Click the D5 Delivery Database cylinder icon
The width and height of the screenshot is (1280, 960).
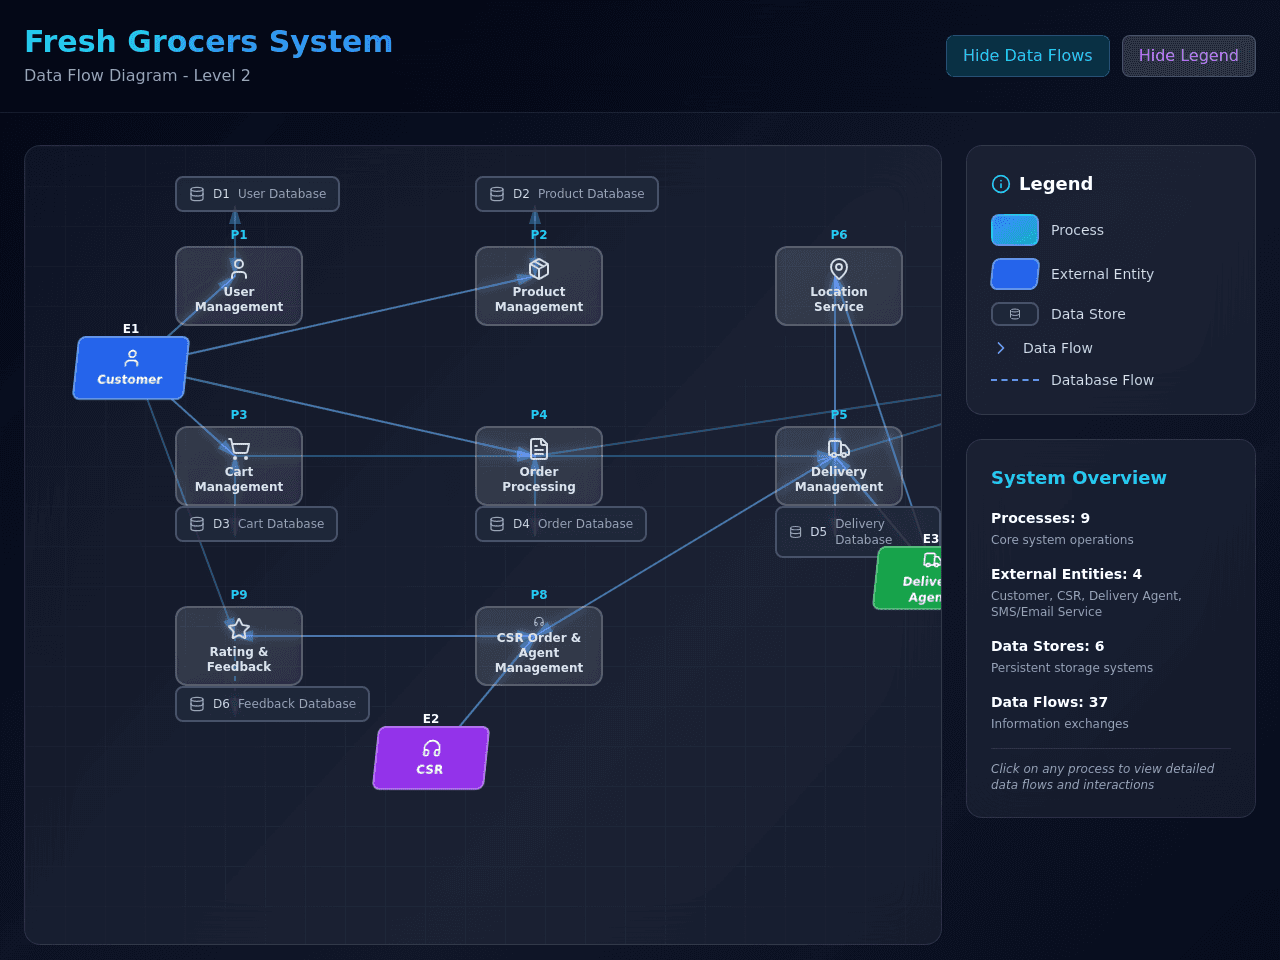point(796,532)
